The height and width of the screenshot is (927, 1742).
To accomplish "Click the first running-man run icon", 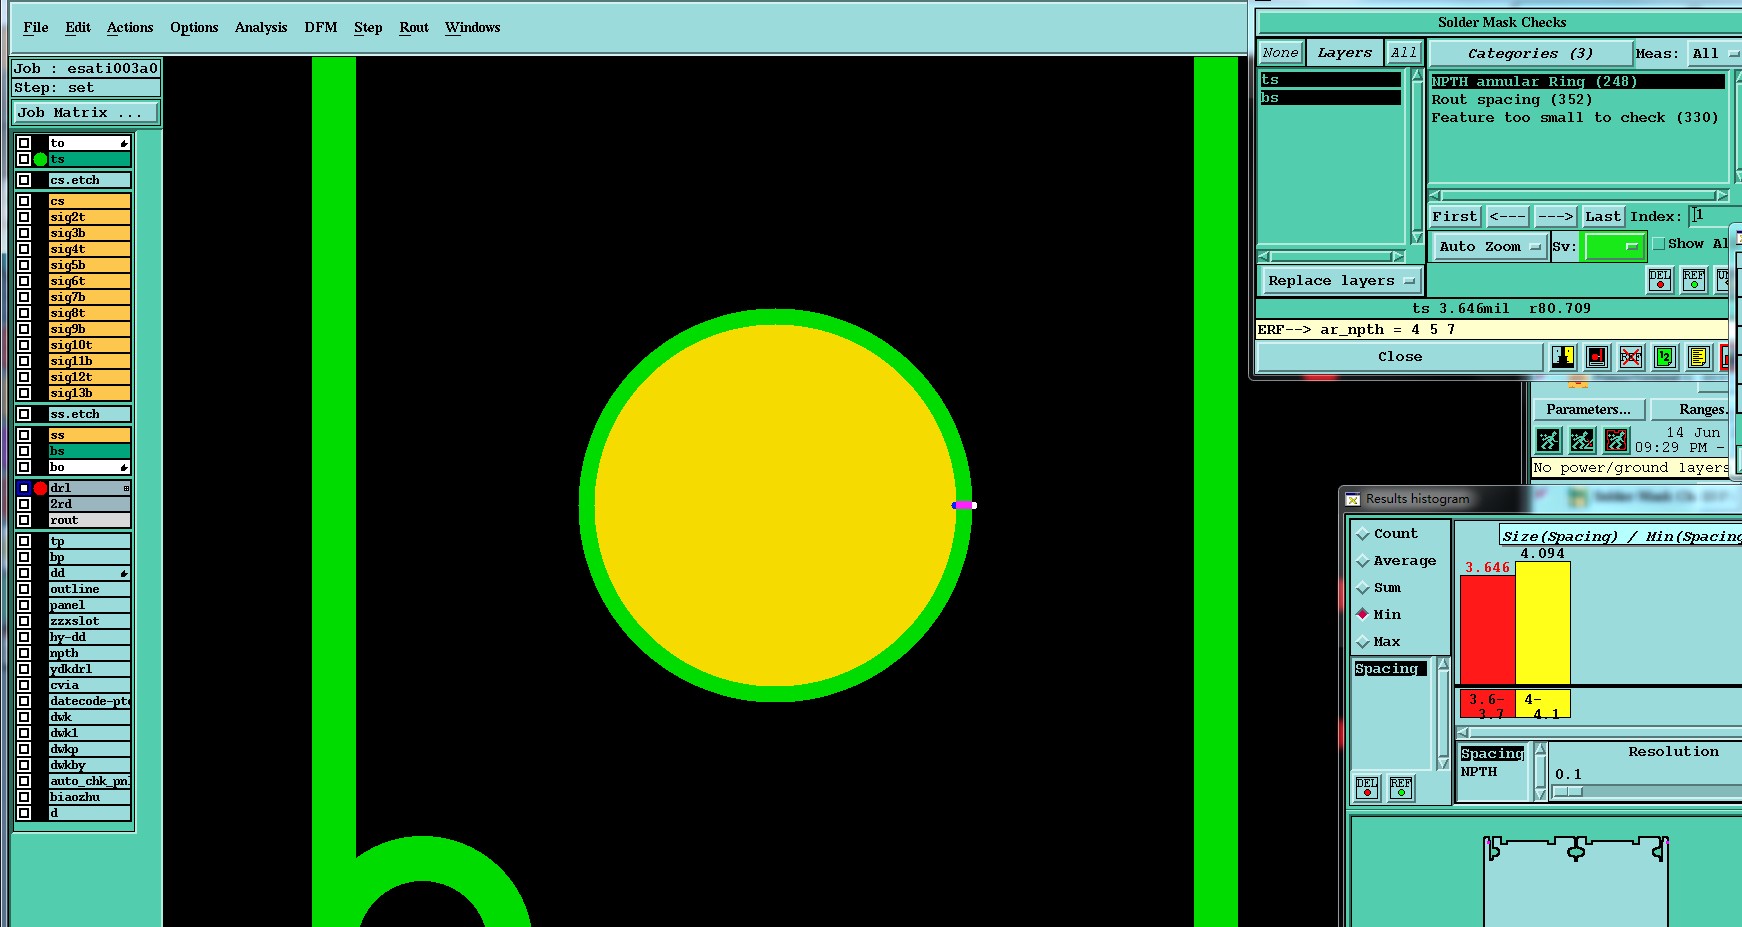I will (1548, 440).
